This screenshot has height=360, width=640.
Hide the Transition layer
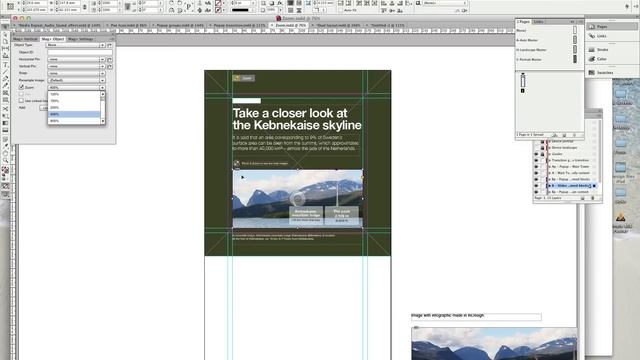tap(536, 160)
